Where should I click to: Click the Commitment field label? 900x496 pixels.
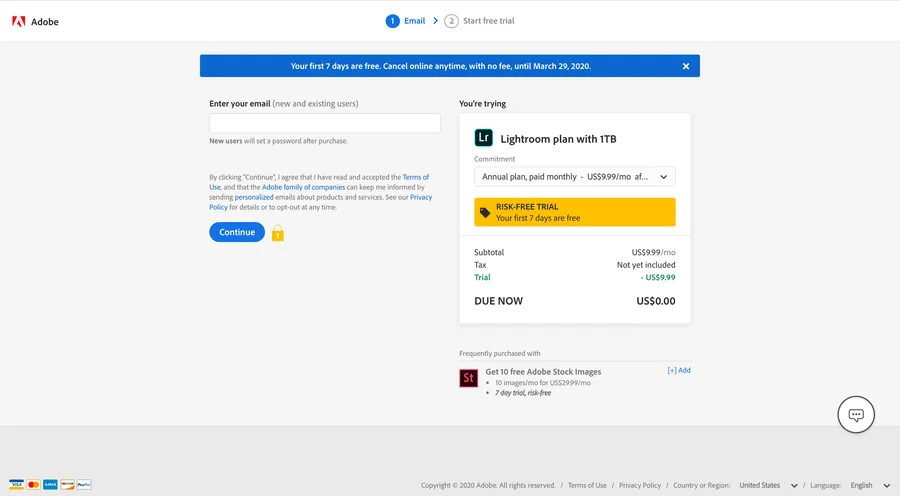pyautogui.click(x=494, y=159)
